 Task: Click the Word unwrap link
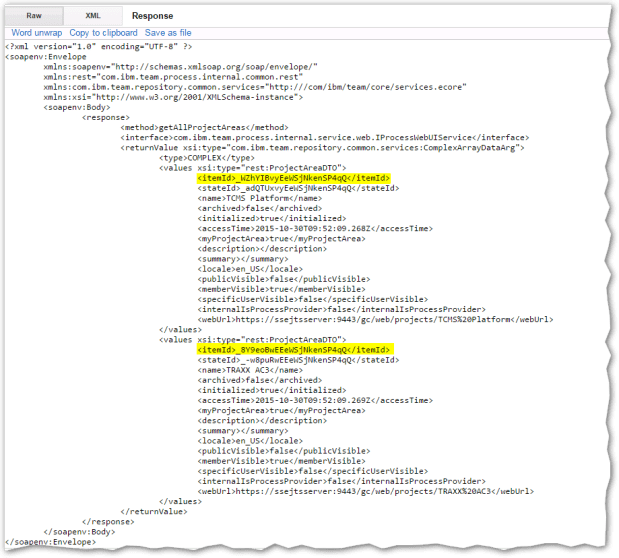pyautogui.click(x=37, y=33)
